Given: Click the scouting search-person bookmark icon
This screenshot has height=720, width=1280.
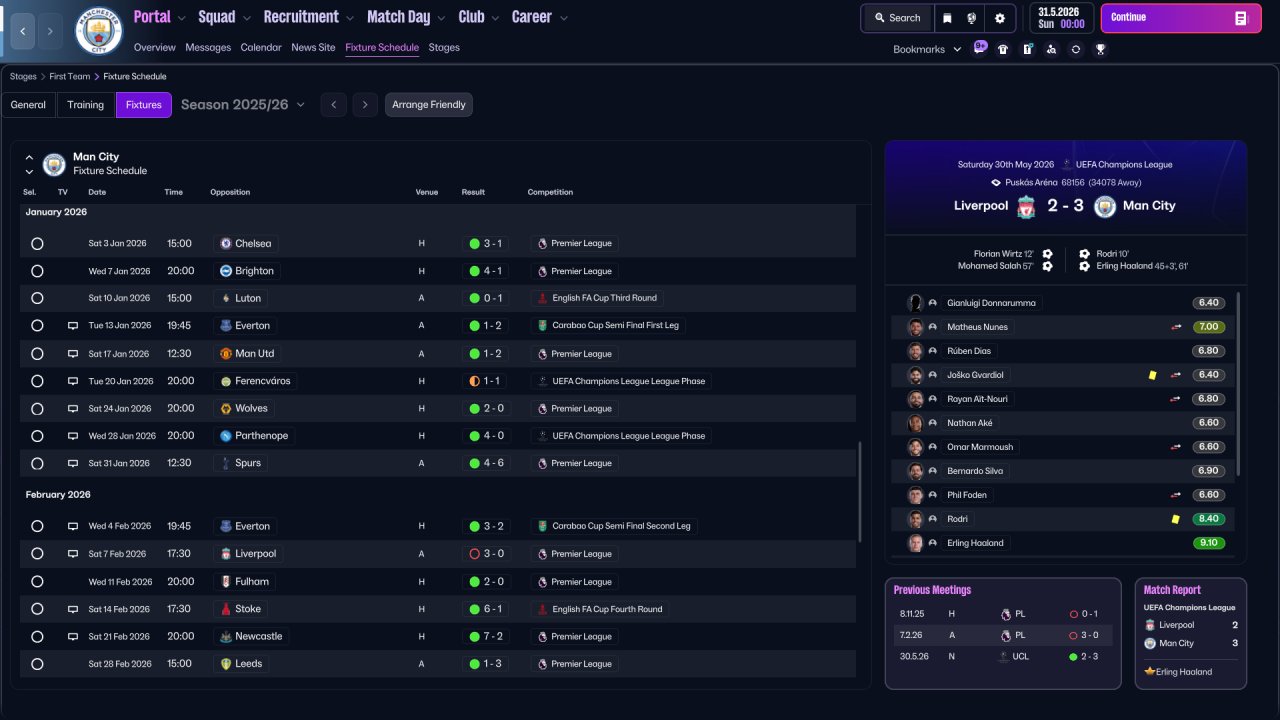Looking at the screenshot, I should [x=1051, y=49].
